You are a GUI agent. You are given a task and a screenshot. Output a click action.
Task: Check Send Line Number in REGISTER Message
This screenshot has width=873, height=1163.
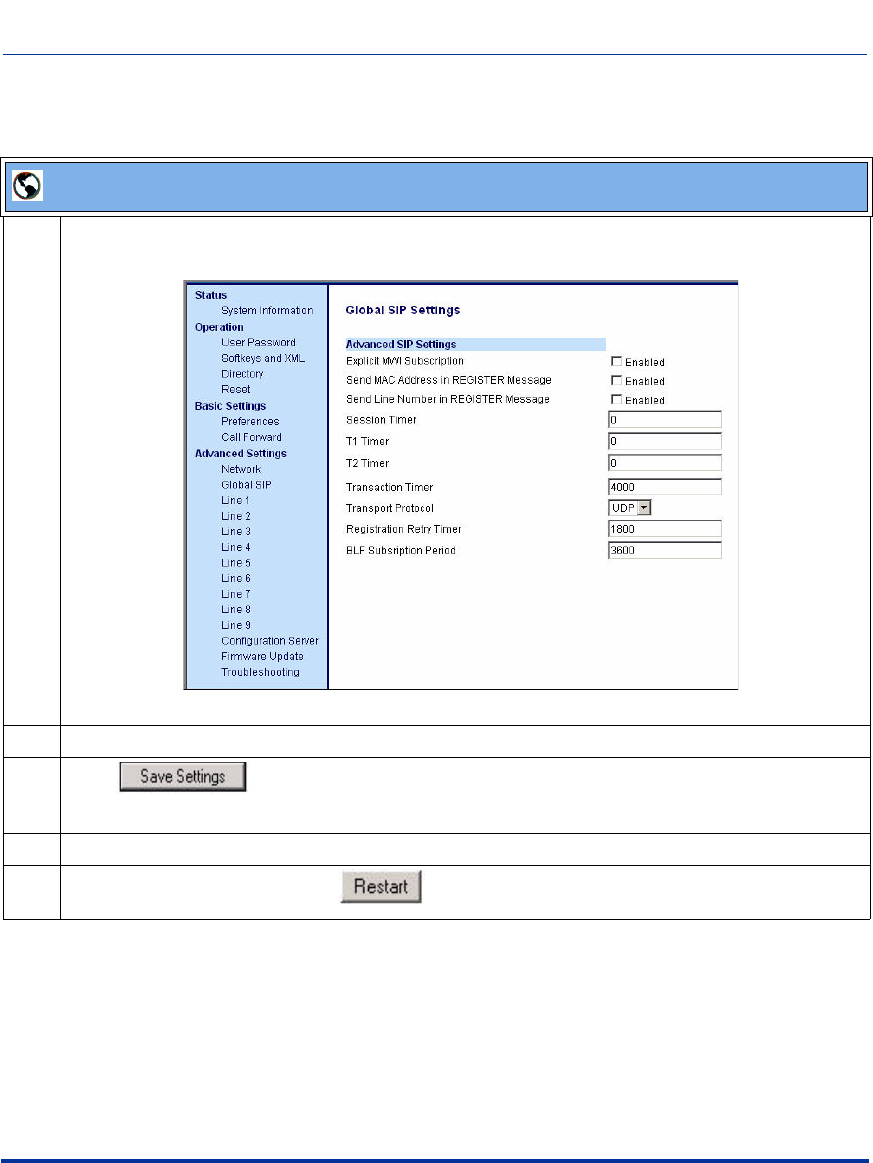[616, 399]
